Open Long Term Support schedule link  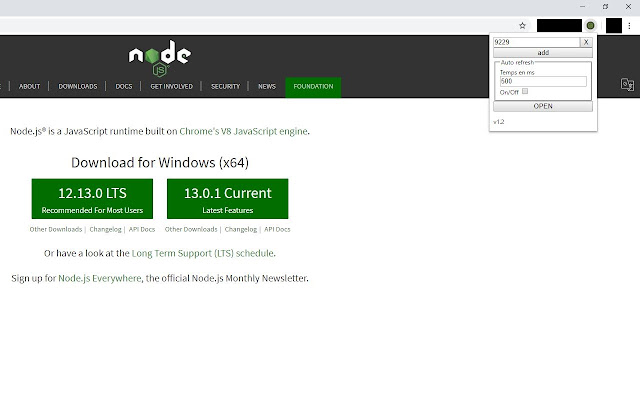click(202, 253)
